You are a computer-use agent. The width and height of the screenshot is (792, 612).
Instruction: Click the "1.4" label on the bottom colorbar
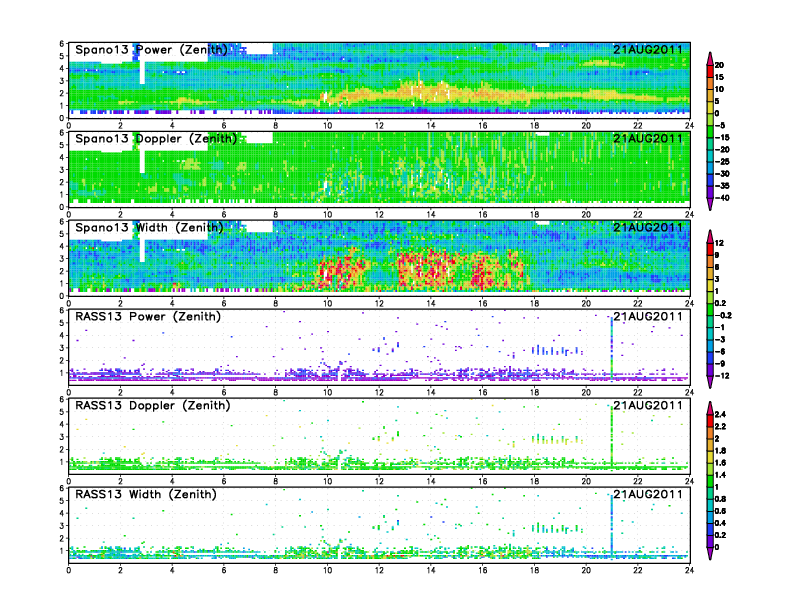[x=720, y=475]
